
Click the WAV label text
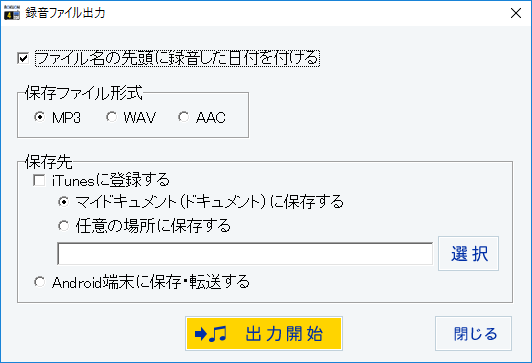tap(139, 118)
